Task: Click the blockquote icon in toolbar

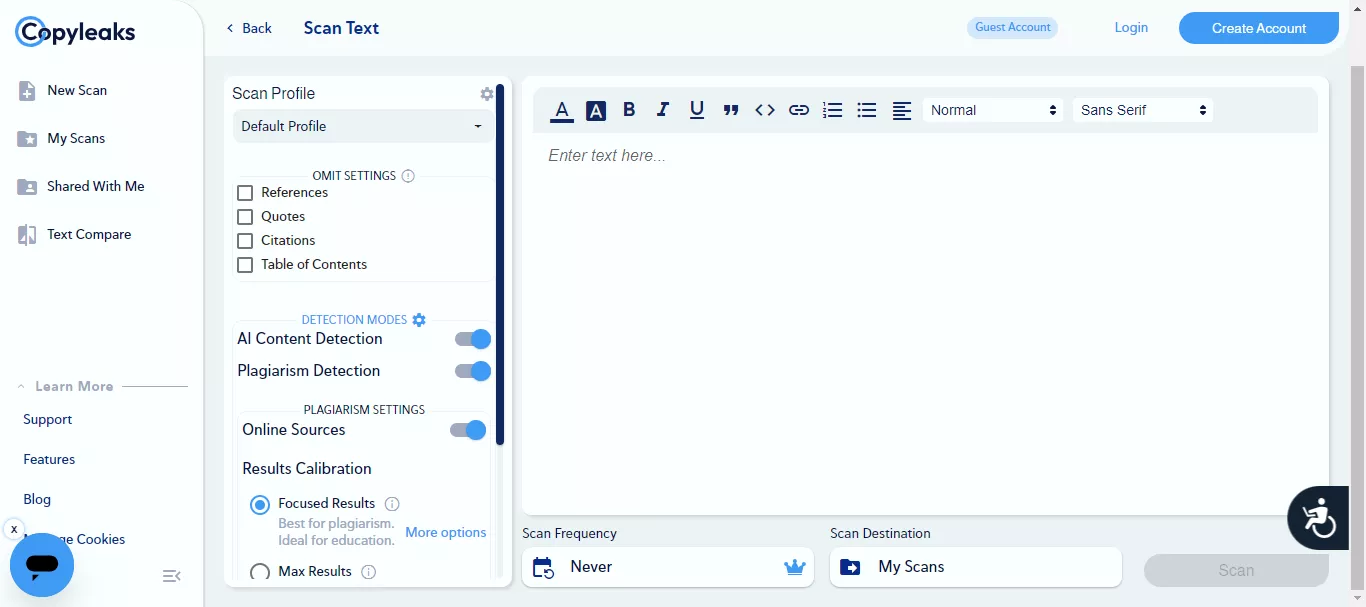Action: [x=731, y=110]
